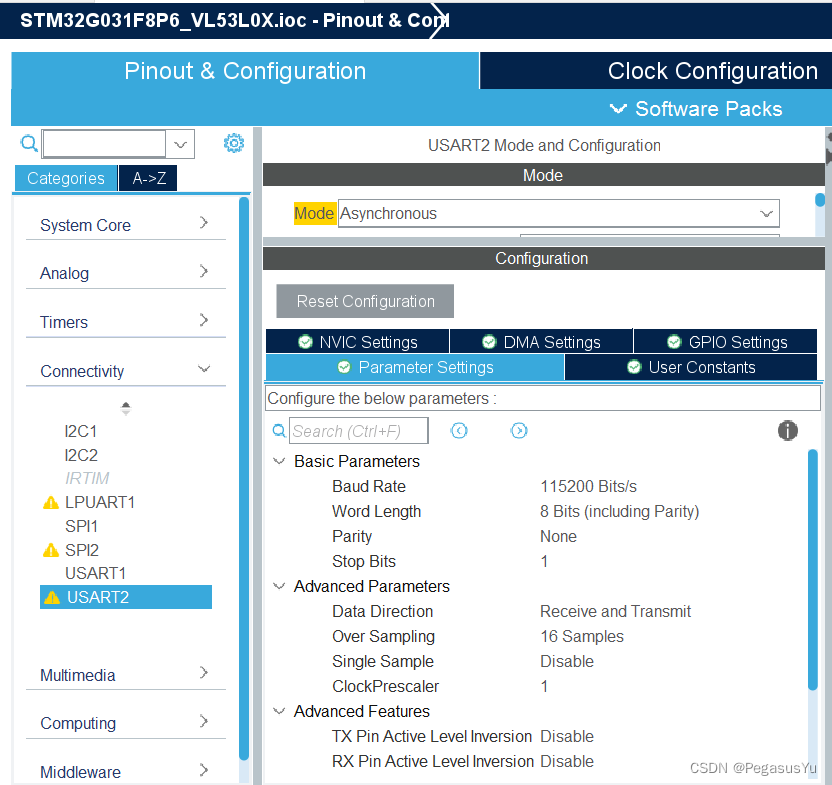Select the Pinout & Configuration tab

pyautogui.click(x=245, y=71)
